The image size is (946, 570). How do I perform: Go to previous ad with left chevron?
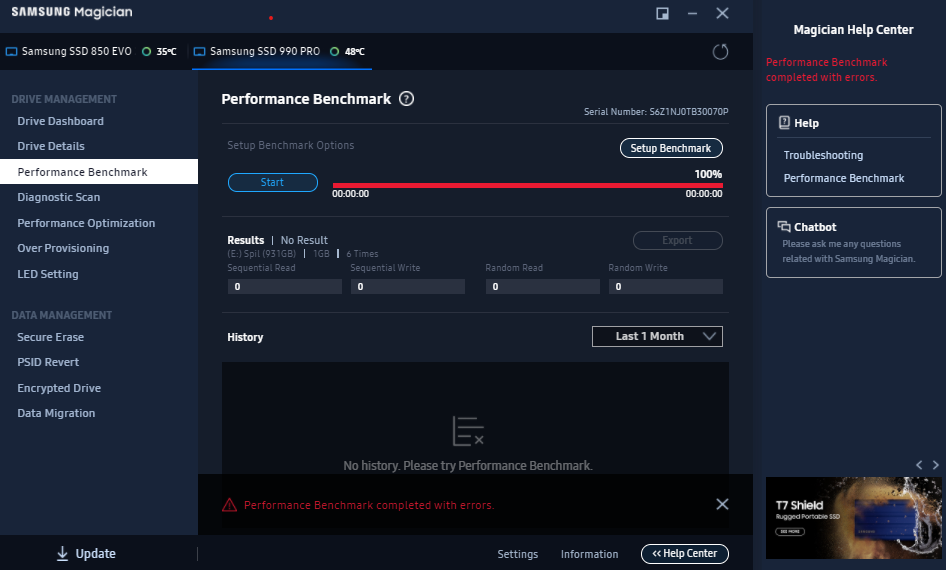coord(919,464)
